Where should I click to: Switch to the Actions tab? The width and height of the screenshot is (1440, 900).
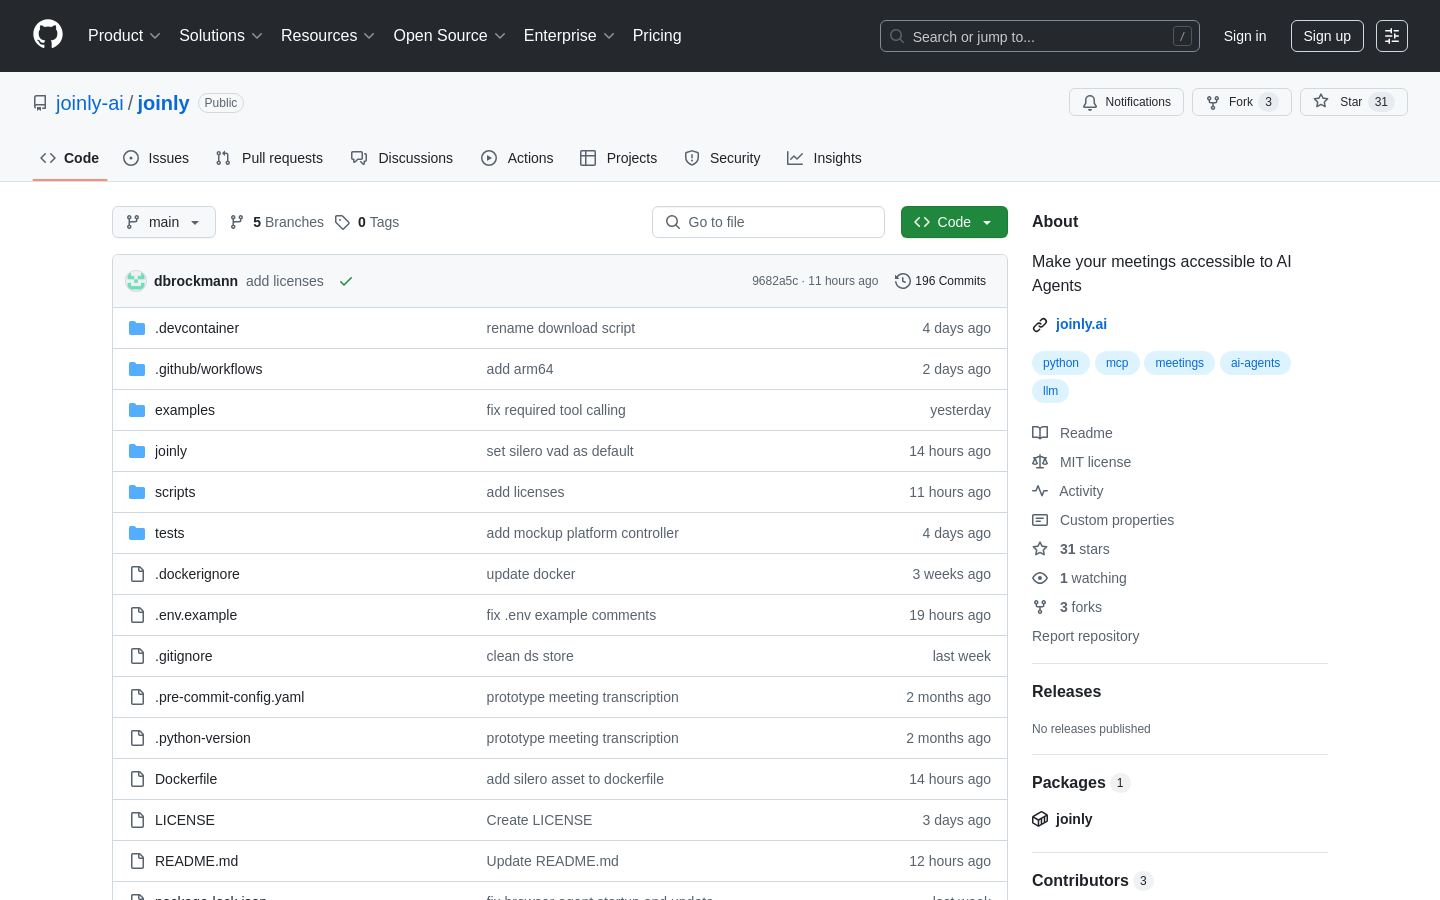tap(517, 158)
